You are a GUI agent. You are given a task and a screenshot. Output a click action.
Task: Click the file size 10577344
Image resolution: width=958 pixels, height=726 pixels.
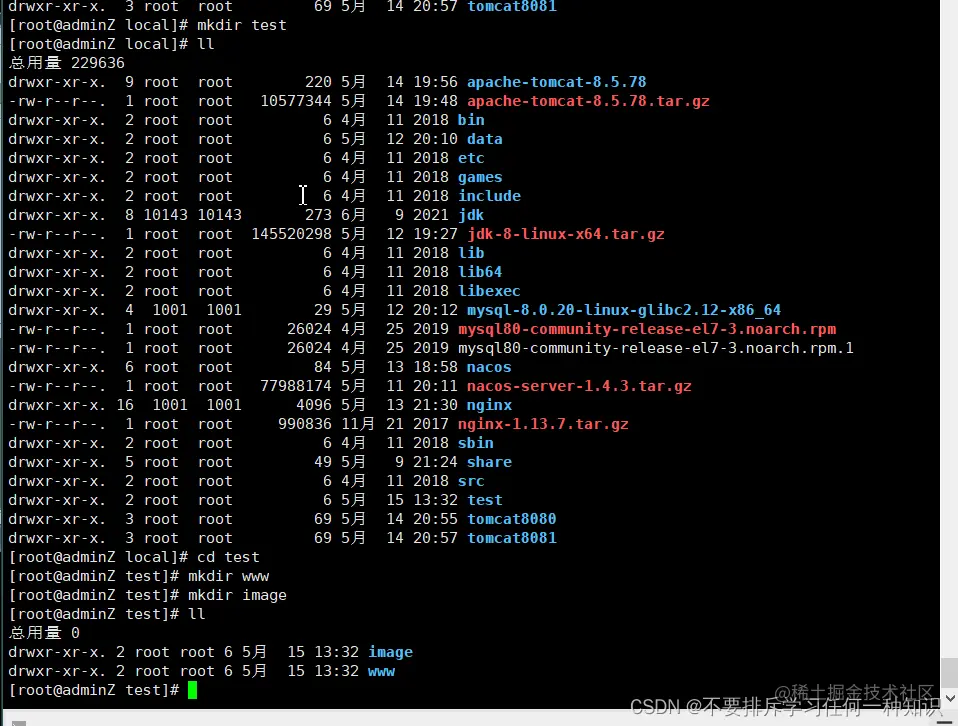coord(296,101)
